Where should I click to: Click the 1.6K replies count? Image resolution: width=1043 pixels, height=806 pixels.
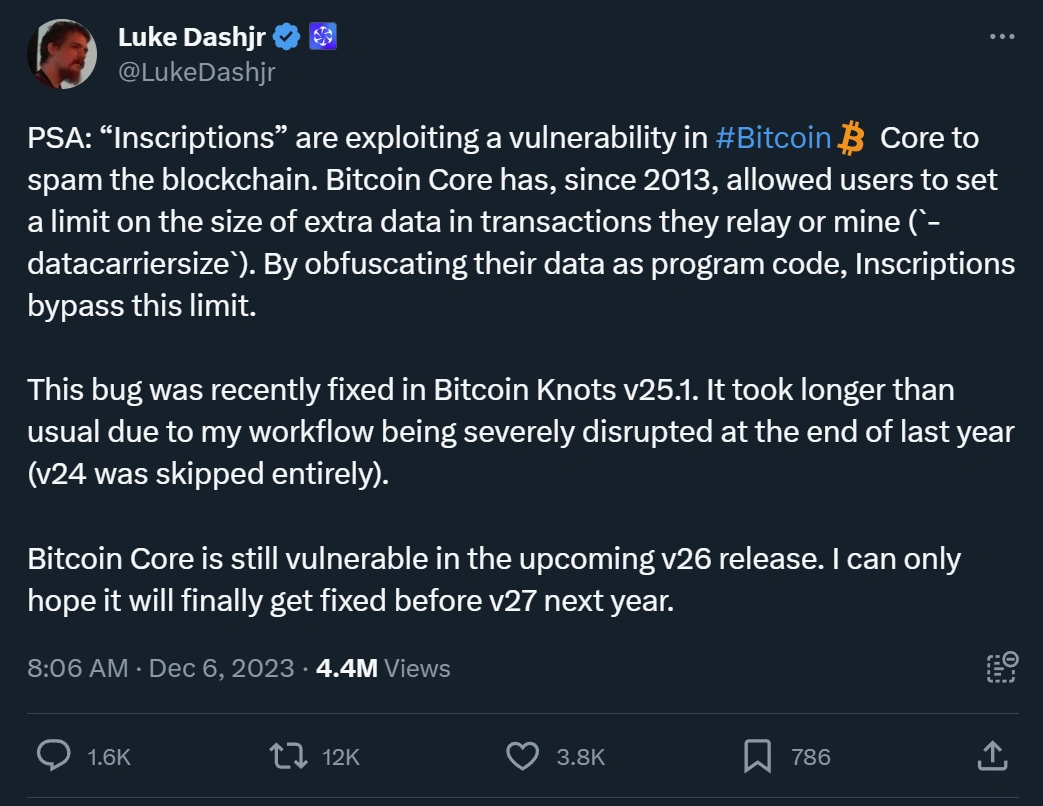109,757
